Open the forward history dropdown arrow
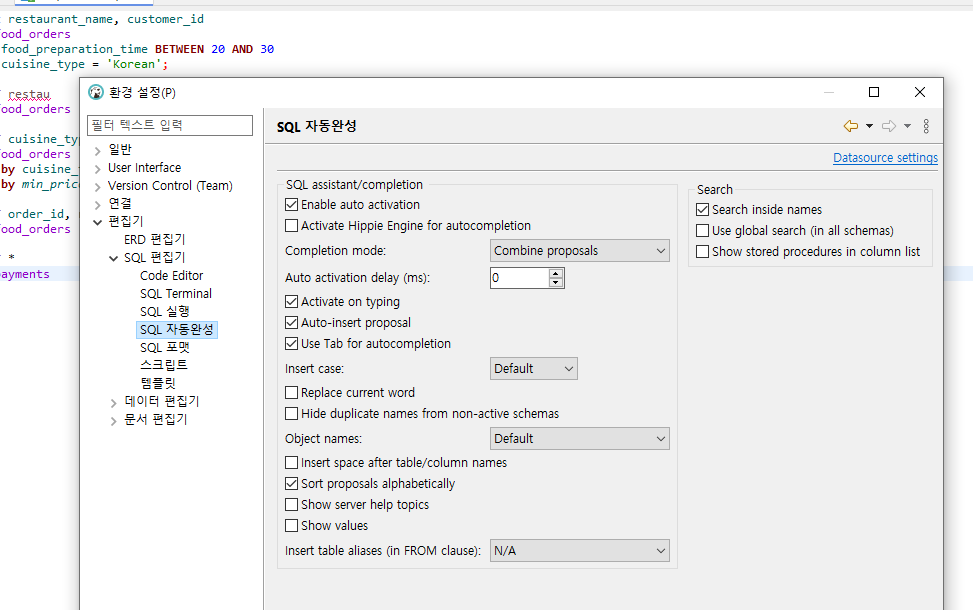Viewport: 973px width, 610px height. pyautogui.click(x=907, y=126)
